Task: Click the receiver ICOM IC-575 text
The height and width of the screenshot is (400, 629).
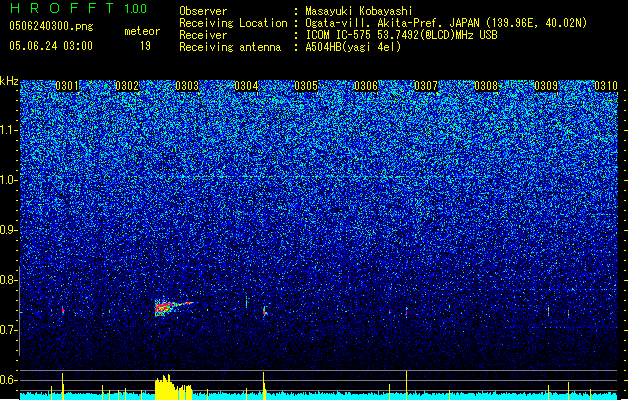Action: coord(401,35)
